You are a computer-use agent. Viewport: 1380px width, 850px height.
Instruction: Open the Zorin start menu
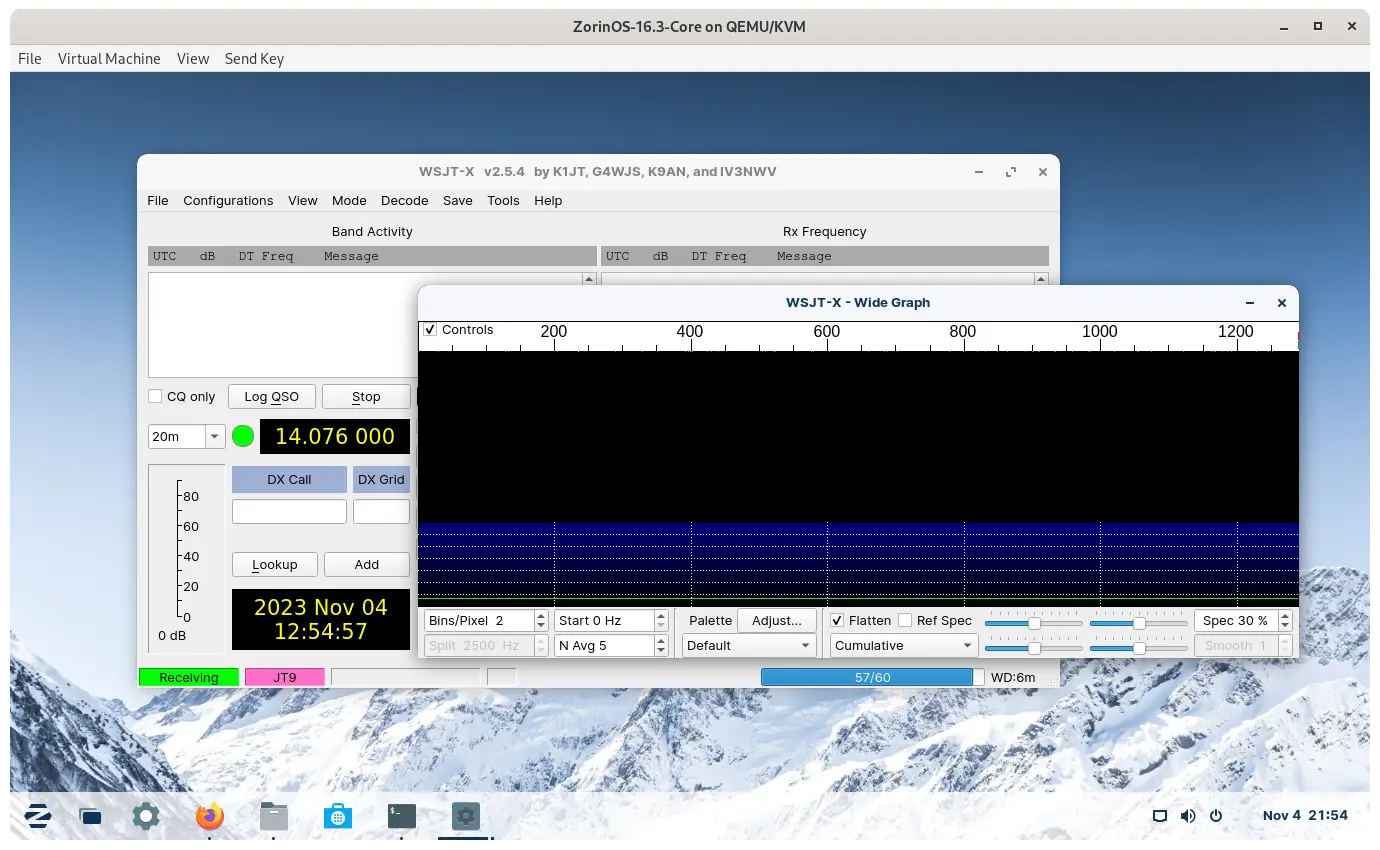click(x=38, y=816)
